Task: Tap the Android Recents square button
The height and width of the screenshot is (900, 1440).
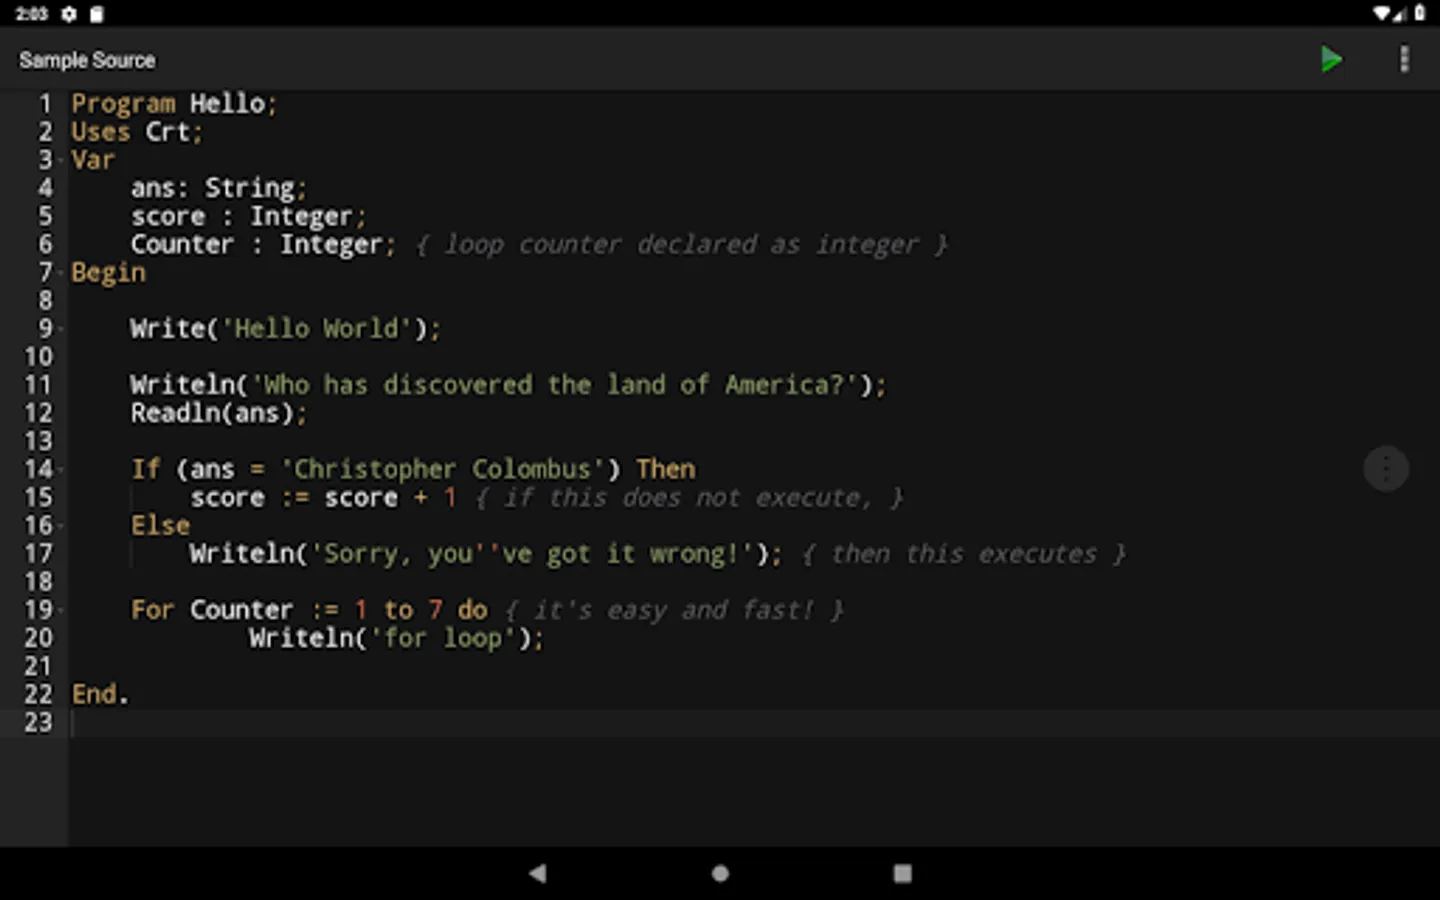Action: [902, 873]
